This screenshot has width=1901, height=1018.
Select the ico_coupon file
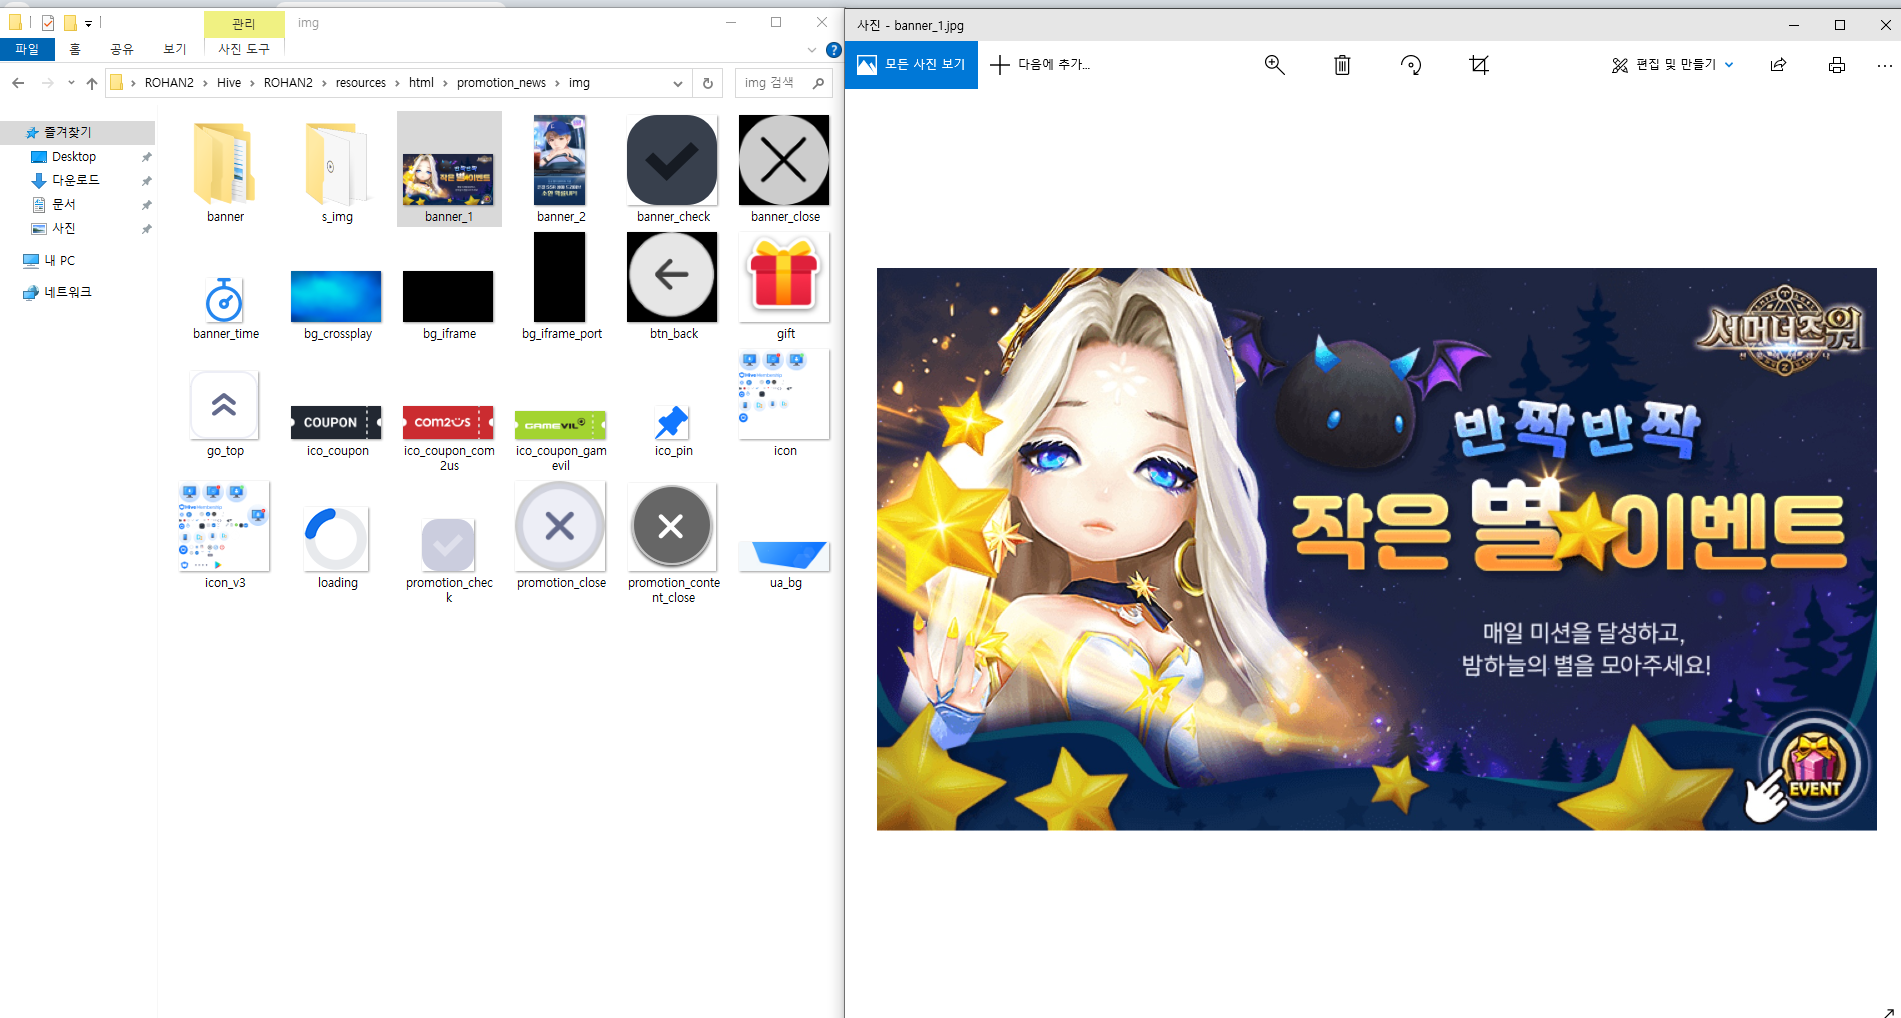pos(337,432)
